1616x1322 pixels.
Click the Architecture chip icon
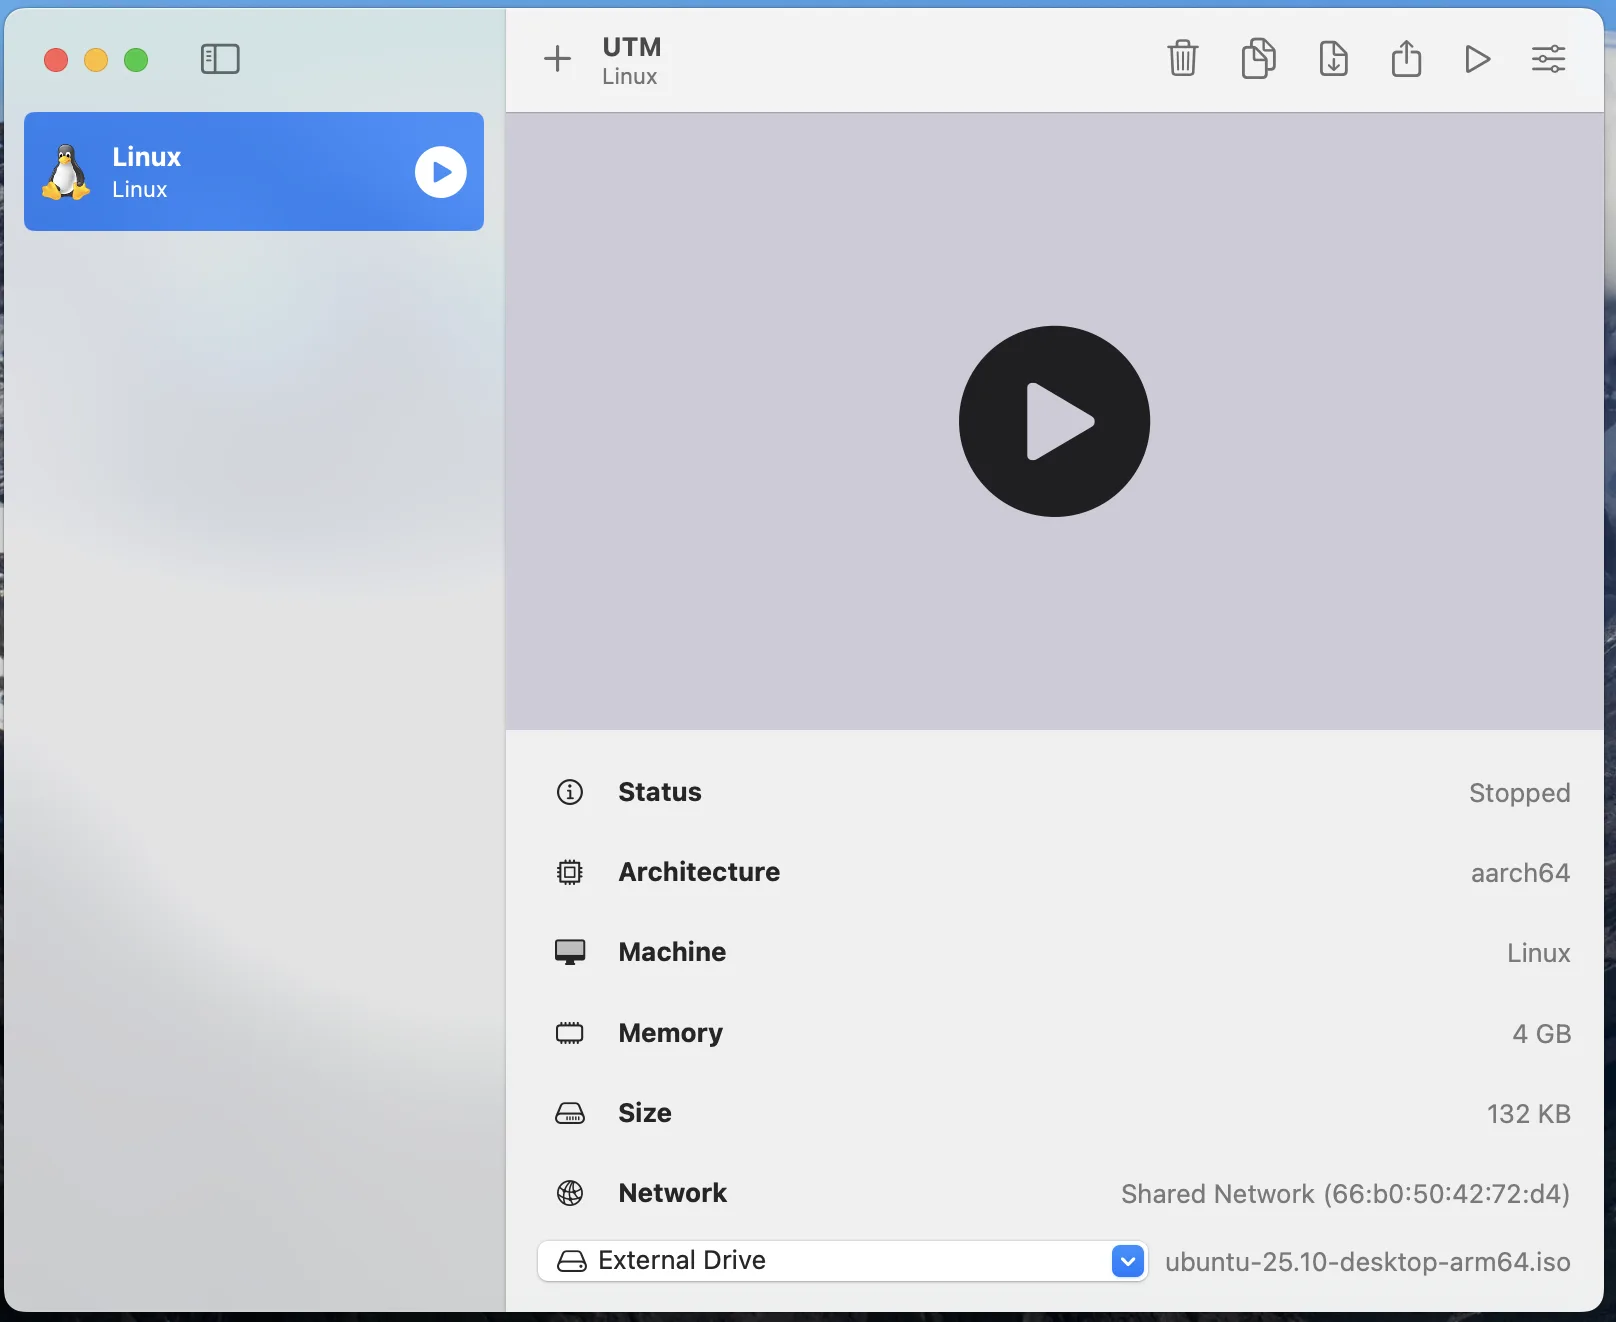(570, 872)
